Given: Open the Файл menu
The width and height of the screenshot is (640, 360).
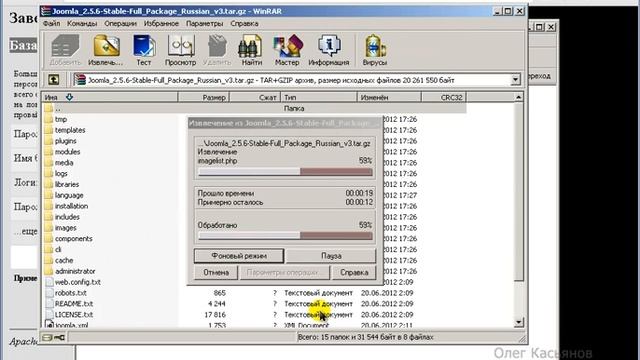Looking at the screenshot, I should coord(51,24).
